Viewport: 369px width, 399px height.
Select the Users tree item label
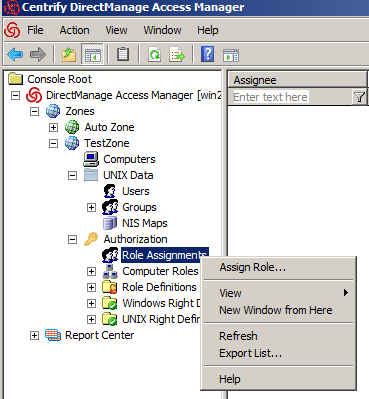pyautogui.click(x=136, y=191)
